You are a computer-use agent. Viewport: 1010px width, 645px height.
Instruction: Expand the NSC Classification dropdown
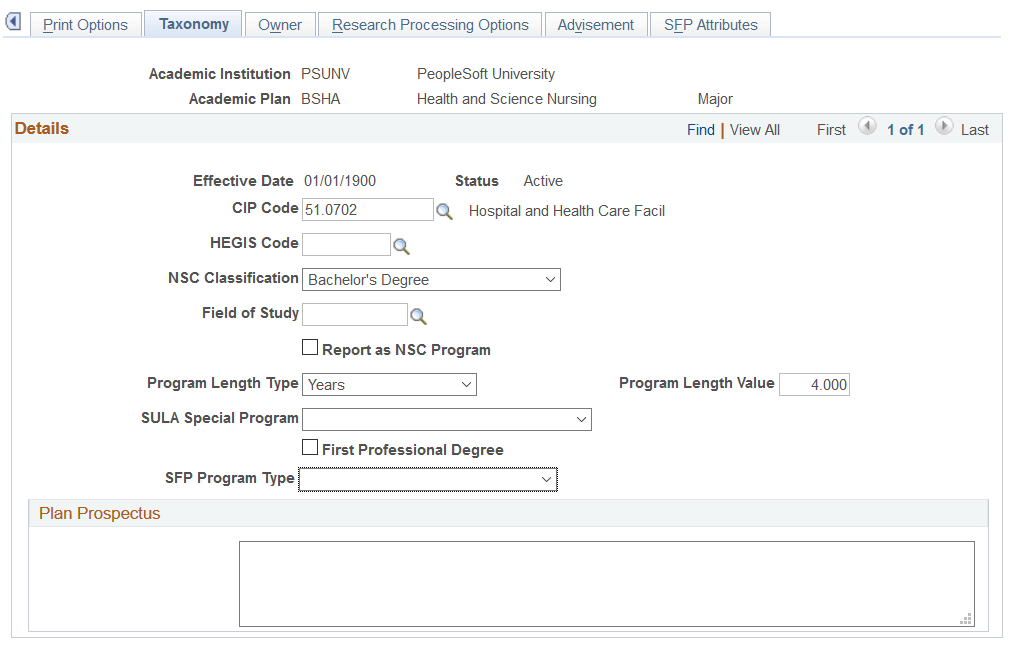pyautogui.click(x=431, y=280)
